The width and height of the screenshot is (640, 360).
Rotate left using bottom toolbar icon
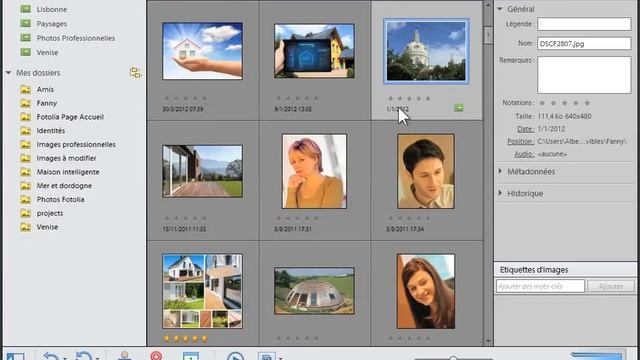51,357
